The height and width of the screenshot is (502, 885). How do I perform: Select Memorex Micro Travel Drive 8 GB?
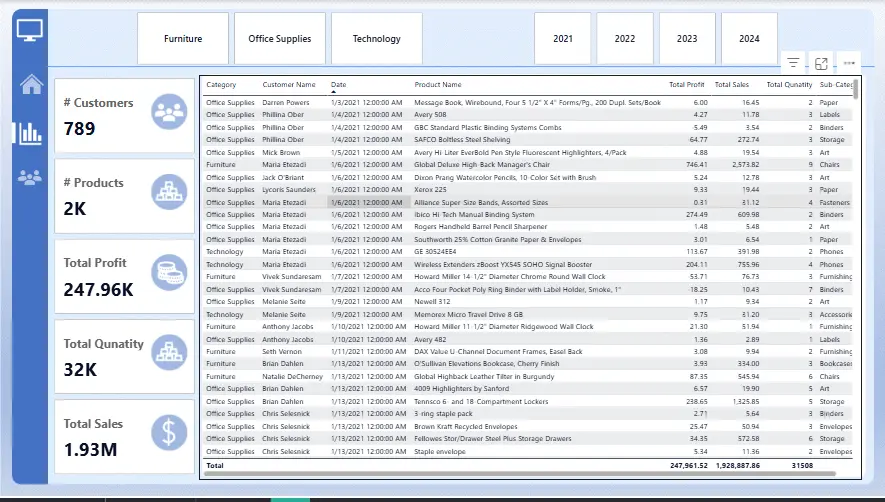(468, 315)
